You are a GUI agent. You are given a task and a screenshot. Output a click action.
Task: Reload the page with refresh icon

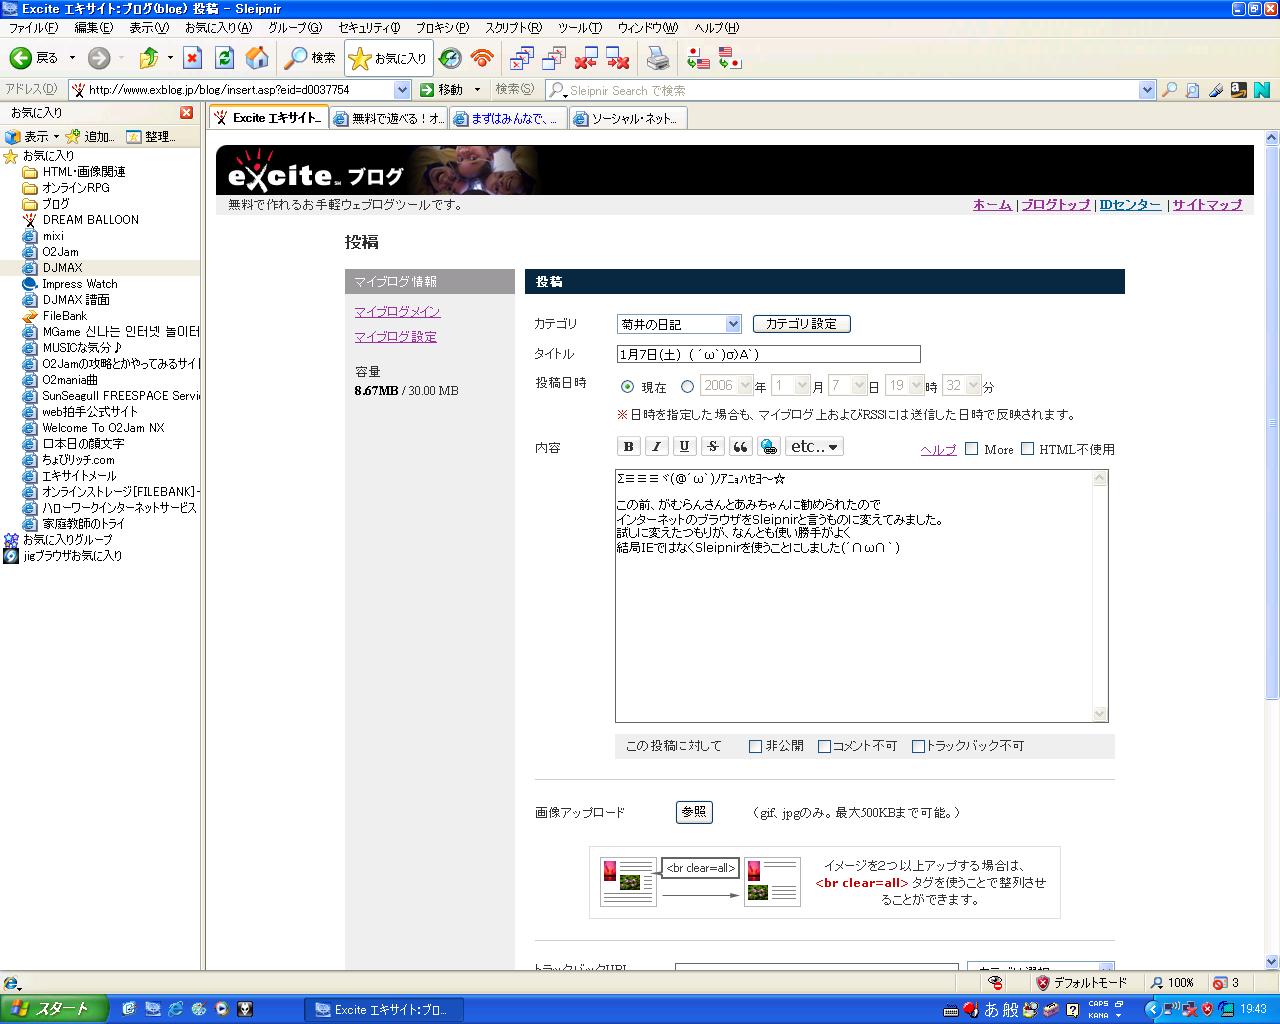point(225,58)
